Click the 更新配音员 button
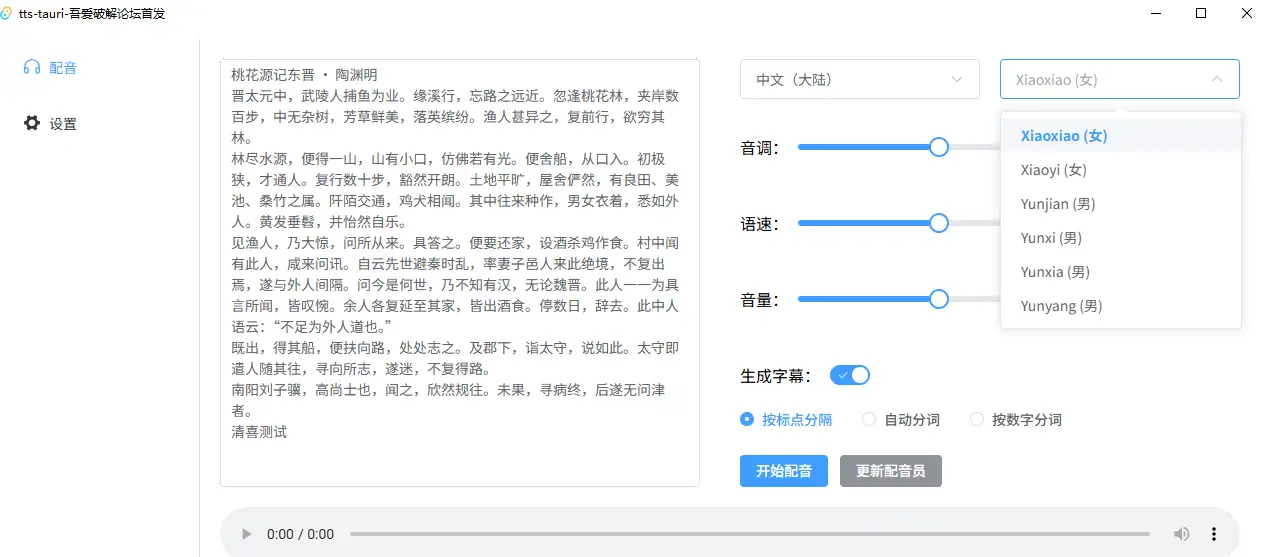This screenshot has height=557, width=1269. pos(890,471)
